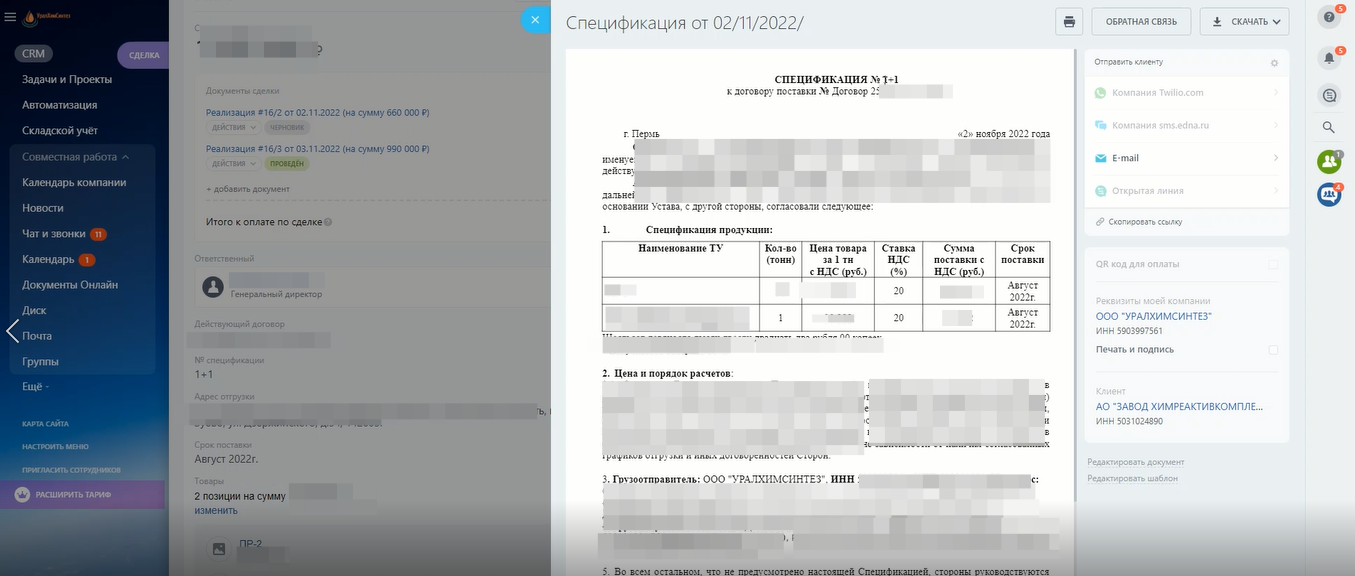This screenshot has height=576, width=1355.
Task: Open Документы Онлайн menu item
Action: click(x=70, y=285)
